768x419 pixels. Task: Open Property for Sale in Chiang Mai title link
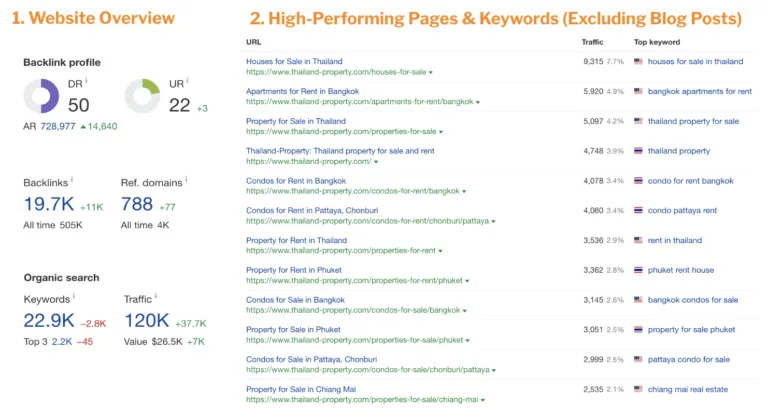coord(301,389)
